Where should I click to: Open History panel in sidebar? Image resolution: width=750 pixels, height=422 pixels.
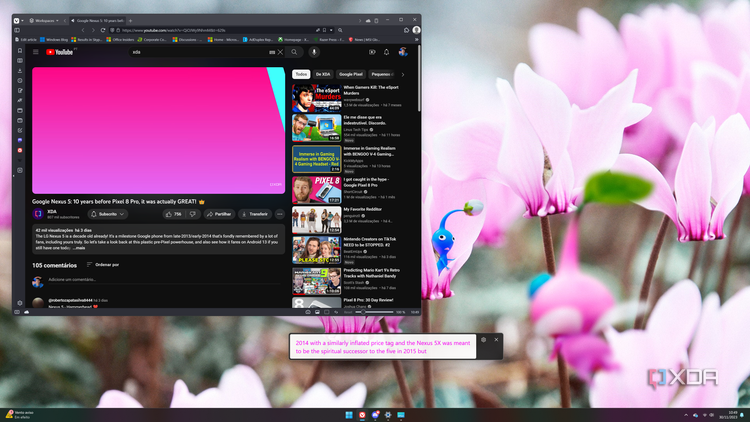[x=20, y=81]
